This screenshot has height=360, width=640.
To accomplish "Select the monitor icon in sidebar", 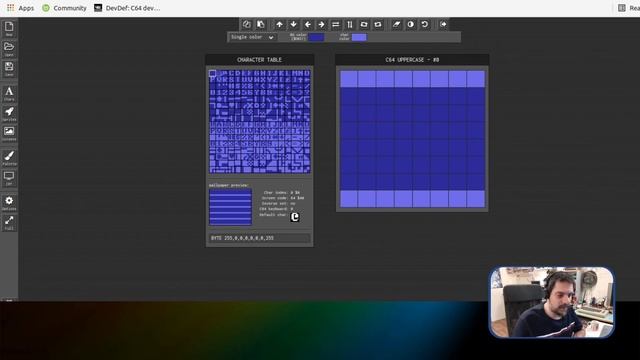I will [x=9, y=178].
